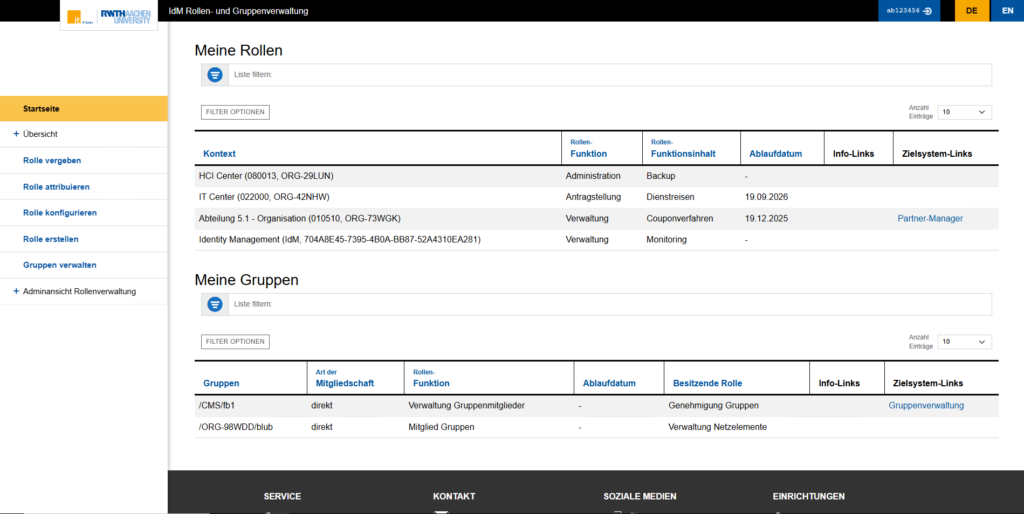Expand the Übersicht menu item
This screenshot has height=514, width=1024.
[x=16, y=134]
